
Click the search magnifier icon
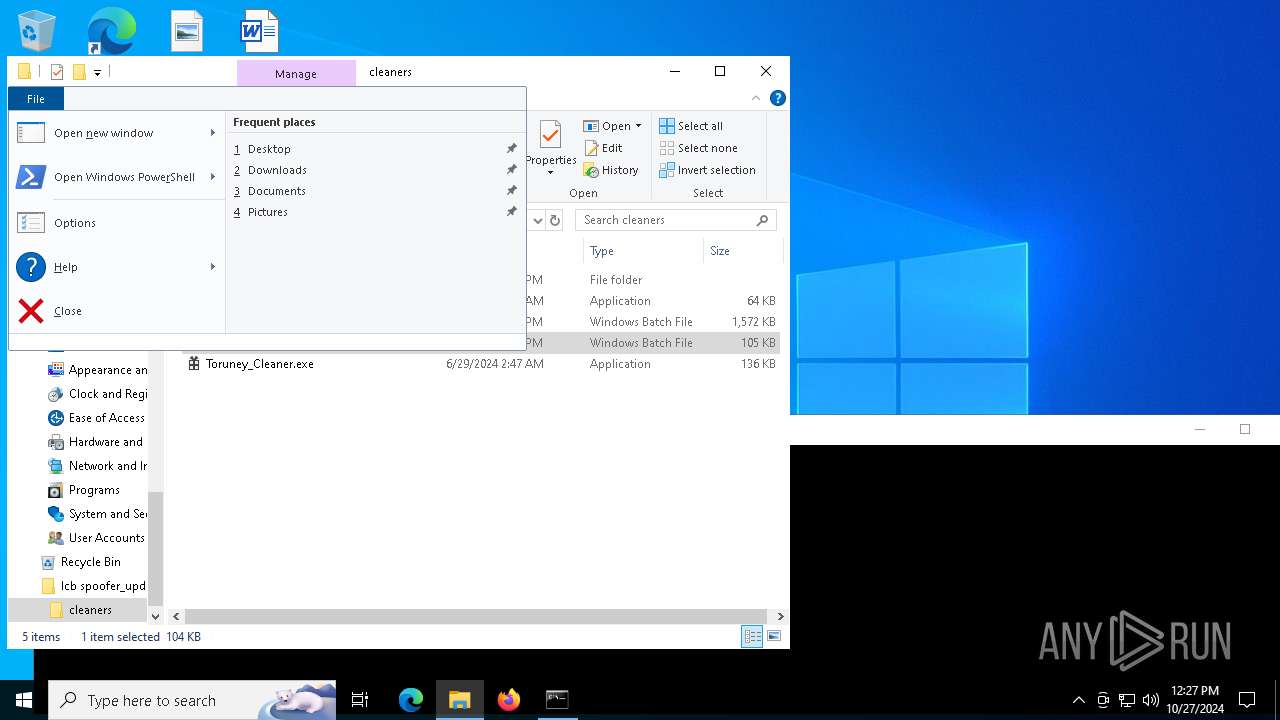click(762, 220)
